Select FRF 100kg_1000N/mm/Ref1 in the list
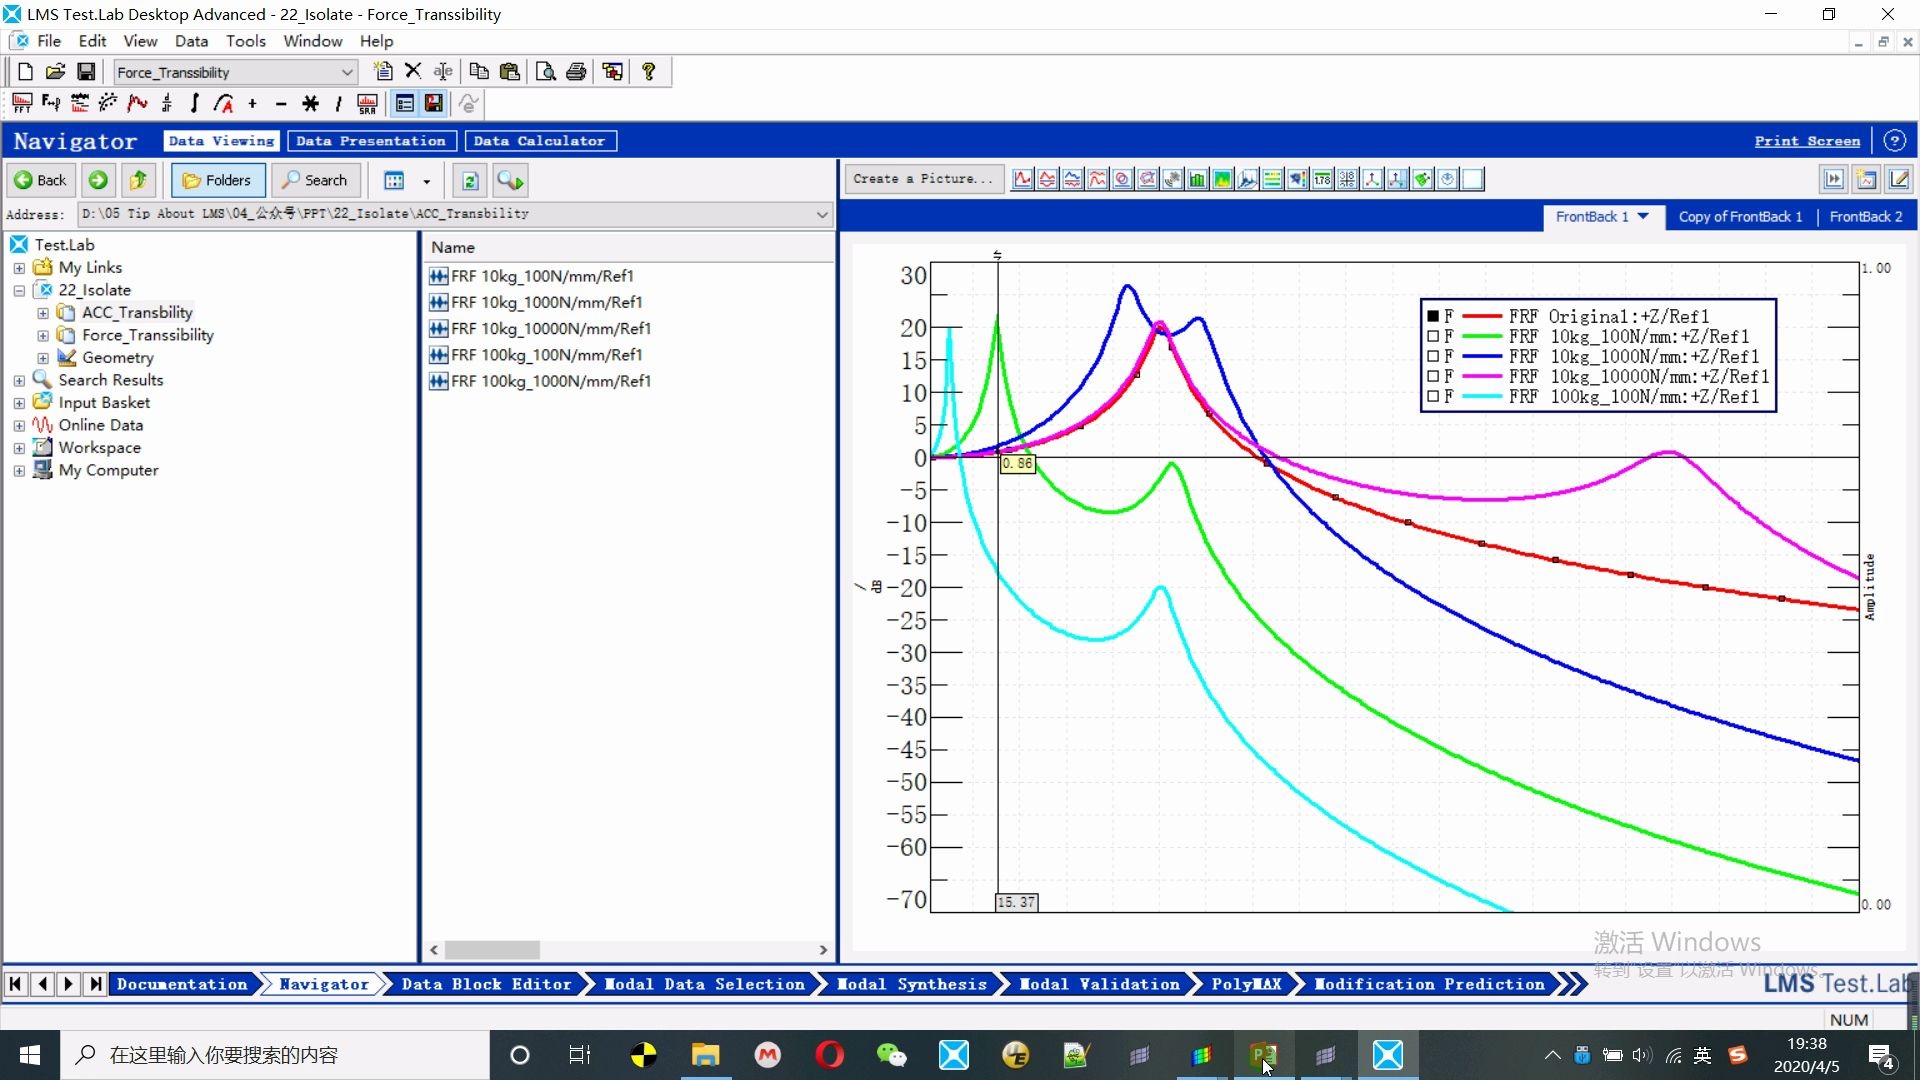1920x1080 pixels. 541,381
